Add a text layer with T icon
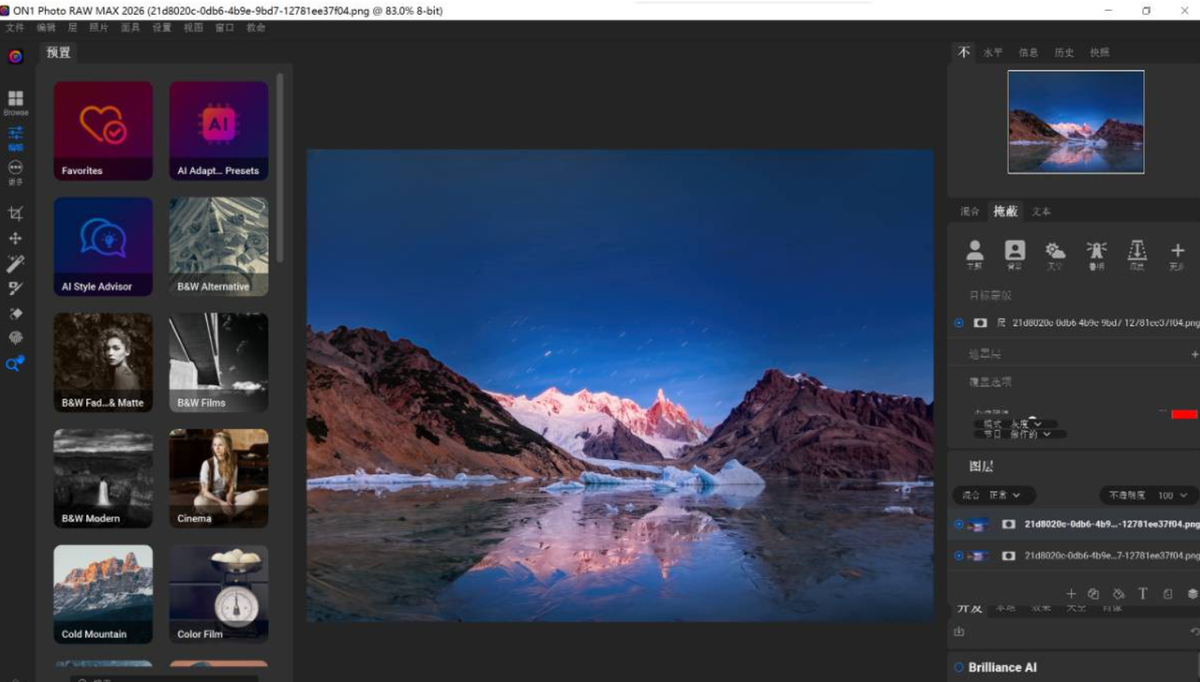 pos(1143,594)
